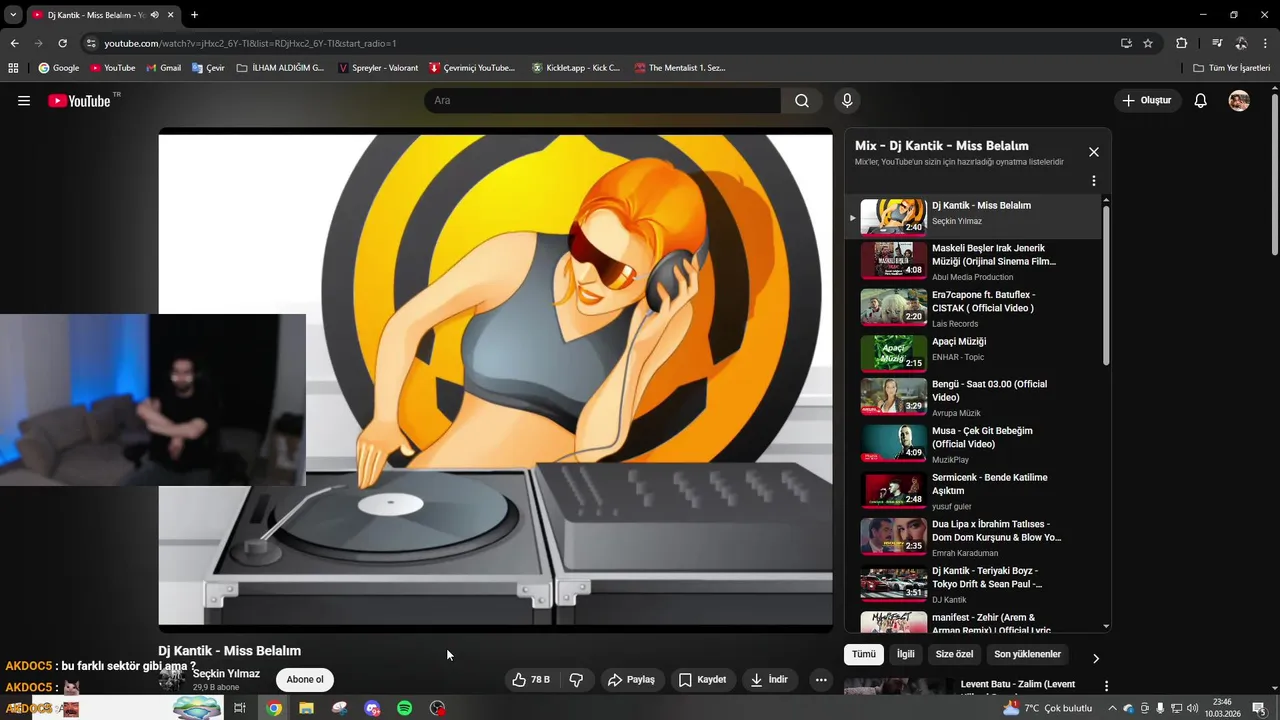The image size is (1280, 720).
Task: Open more actions ellipsis below the video
Action: pos(821,680)
